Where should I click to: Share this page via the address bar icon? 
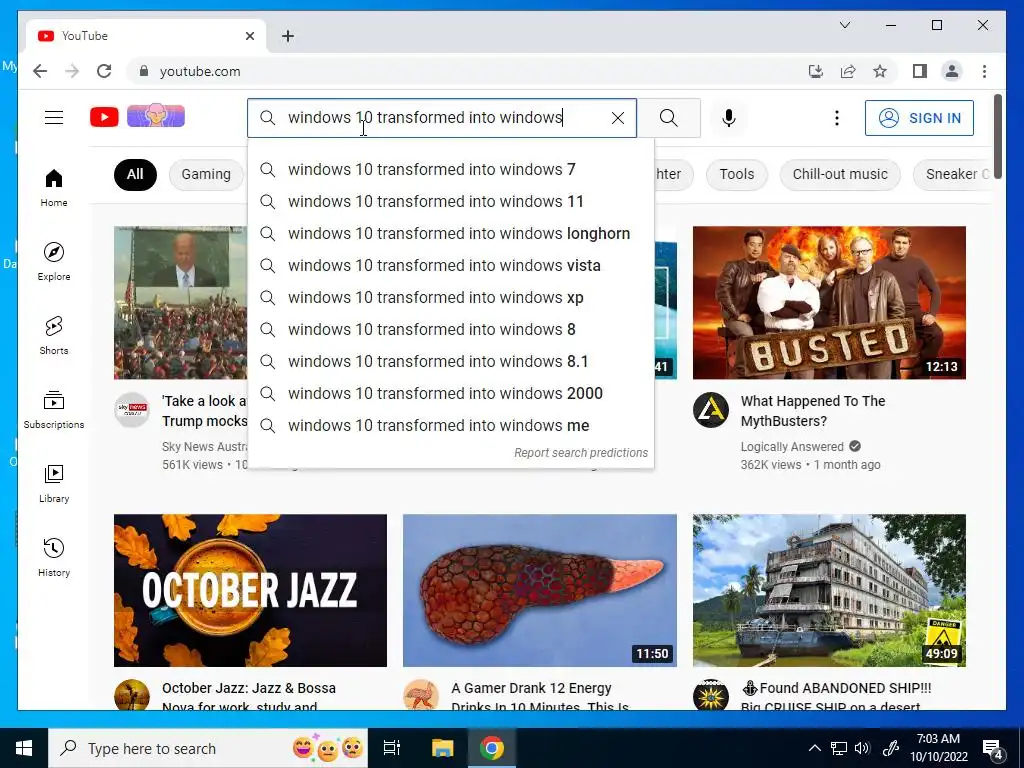coord(848,71)
